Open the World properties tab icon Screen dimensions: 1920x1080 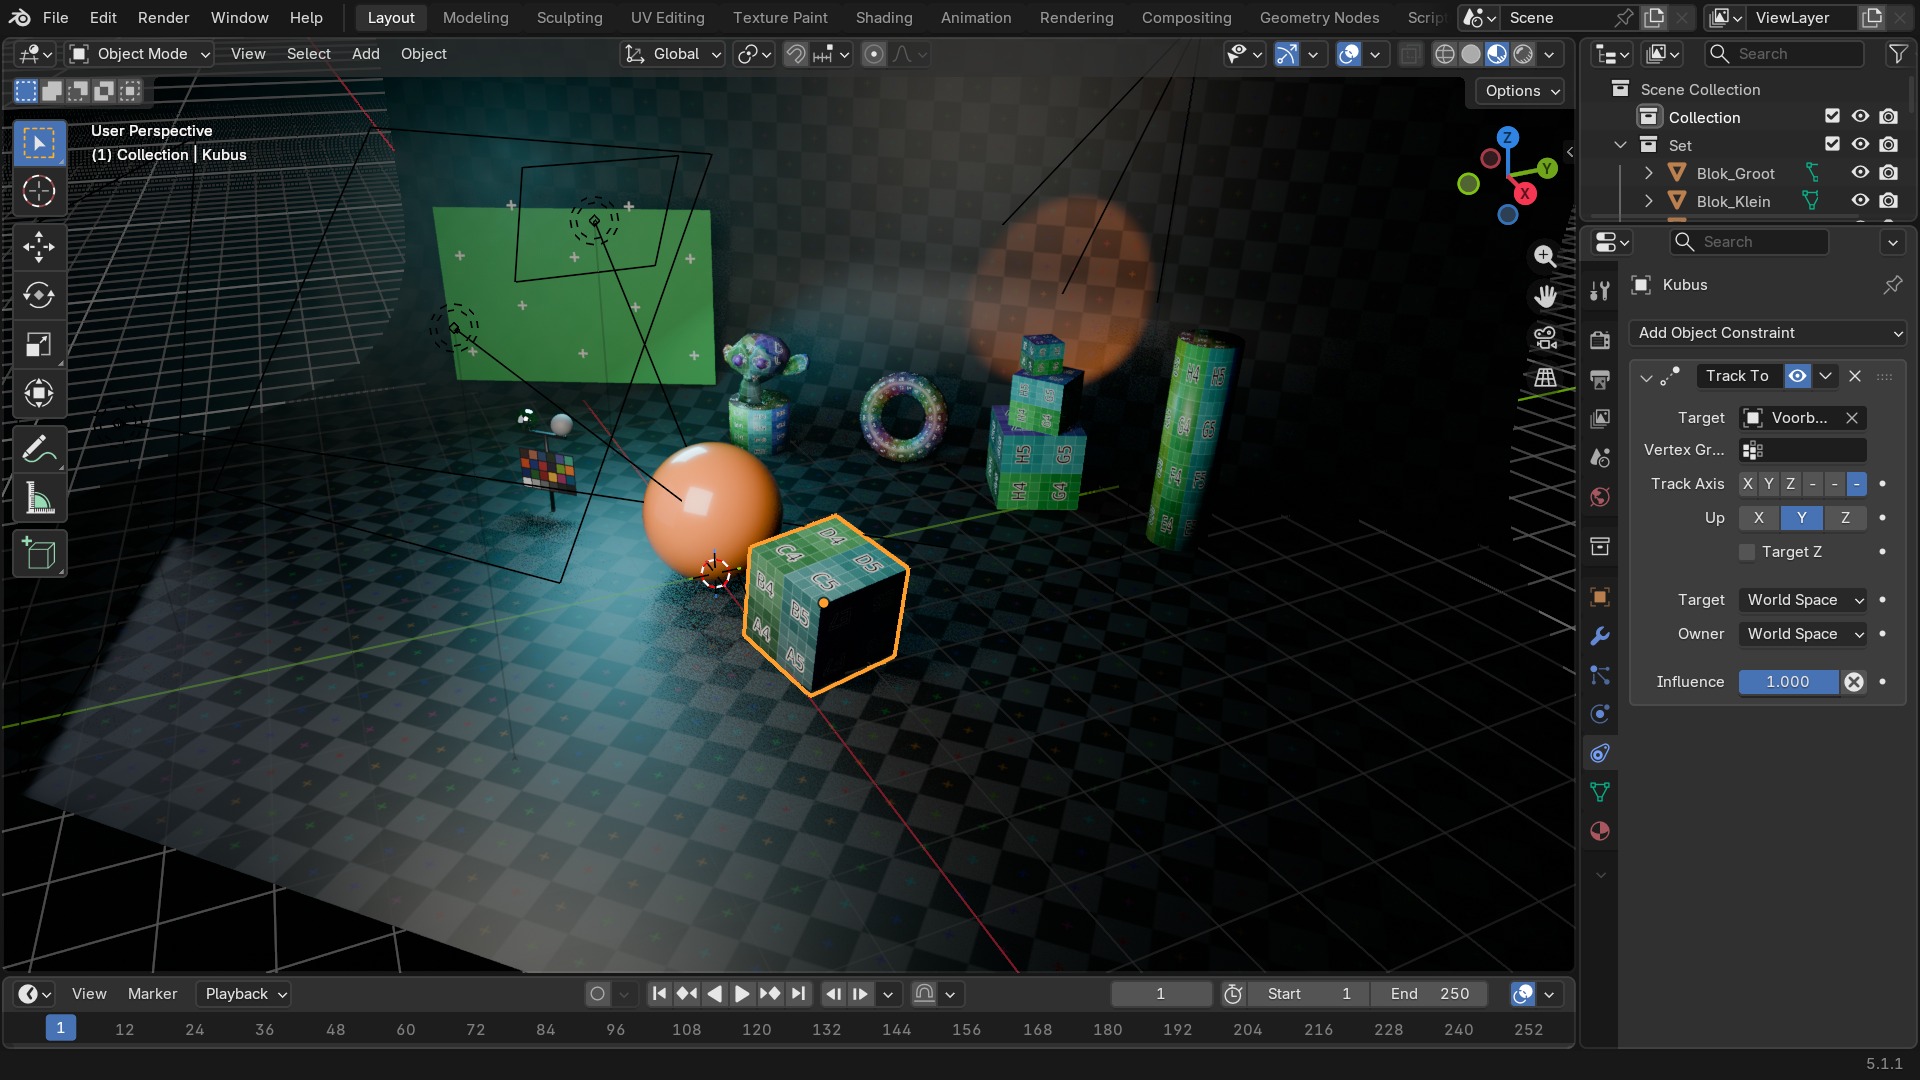click(x=1600, y=497)
